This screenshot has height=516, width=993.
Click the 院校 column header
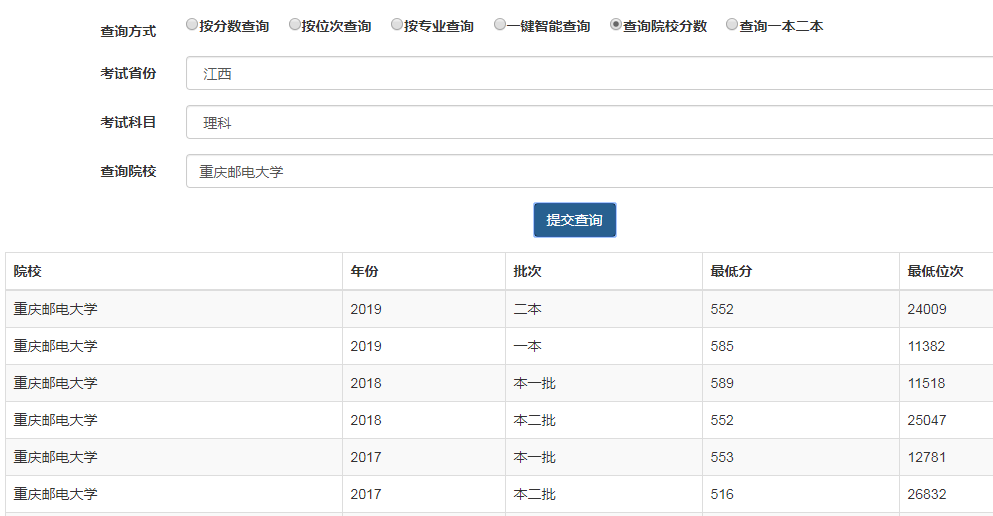28,272
